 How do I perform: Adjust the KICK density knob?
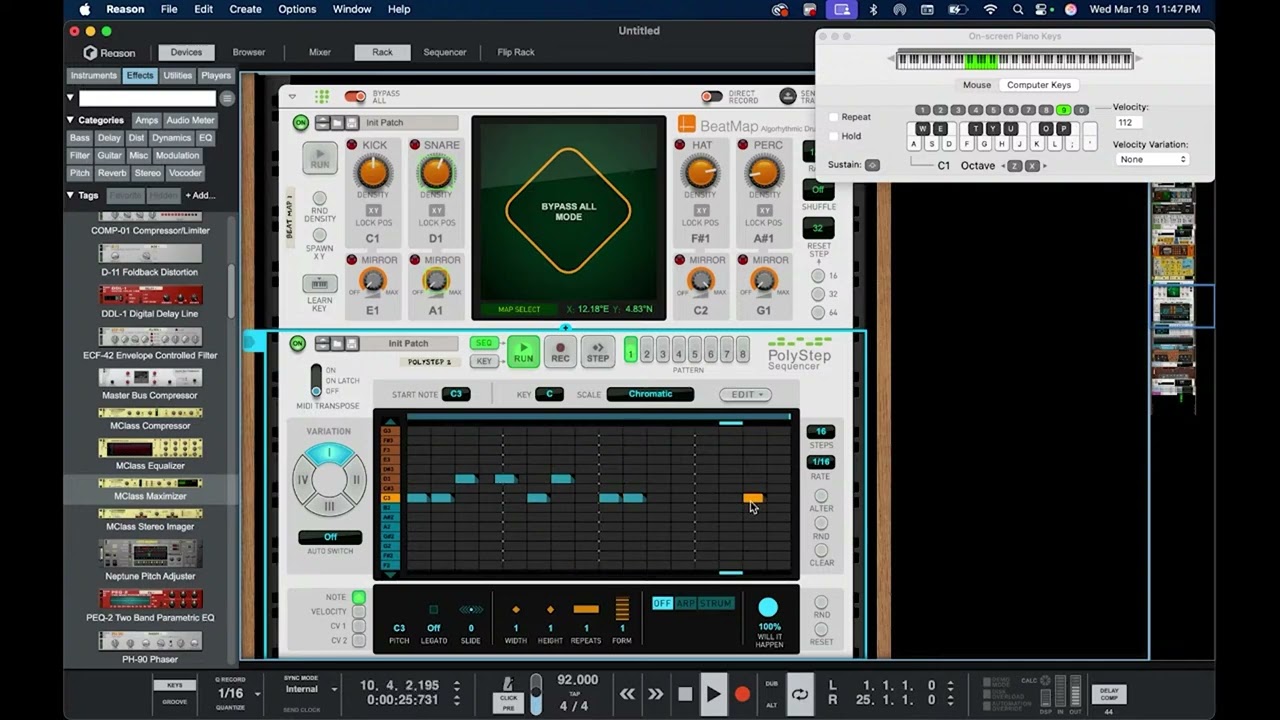[x=373, y=173]
